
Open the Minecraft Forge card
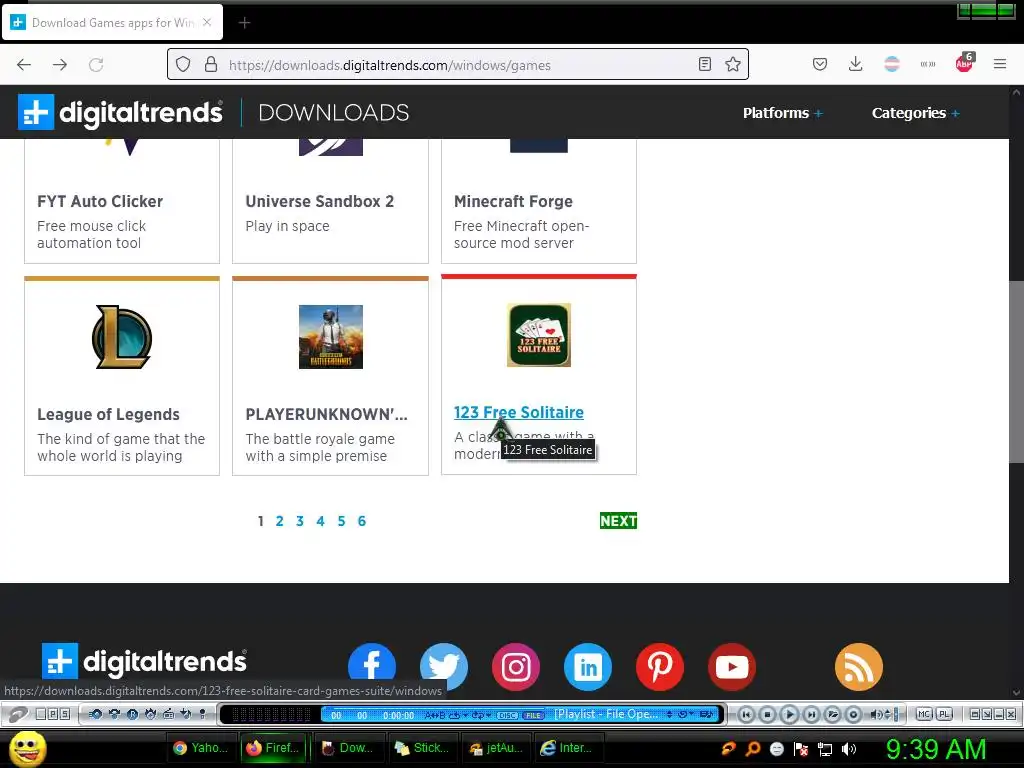coord(539,201)
